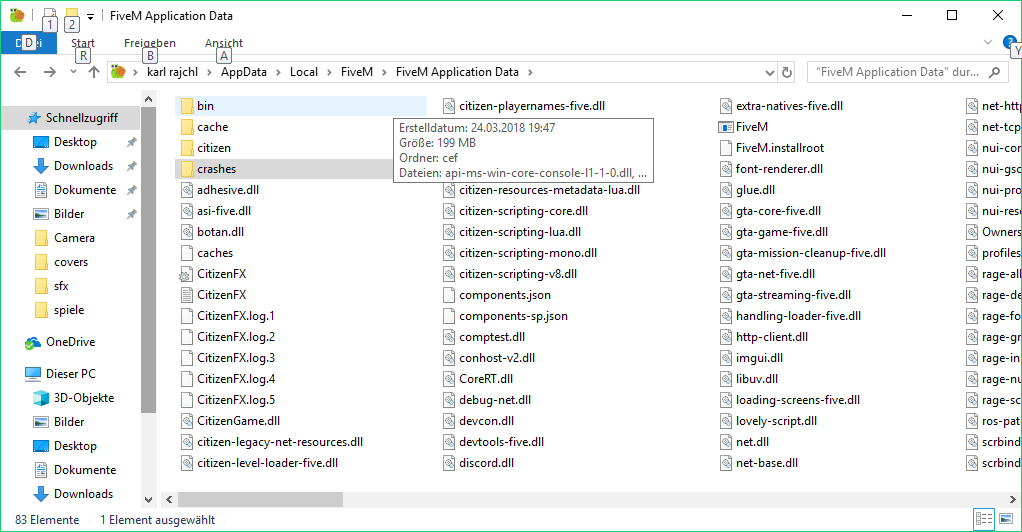
Task: Select FiveM.installroot file icon
Action: pyautogui.click(x=725, y=148)
